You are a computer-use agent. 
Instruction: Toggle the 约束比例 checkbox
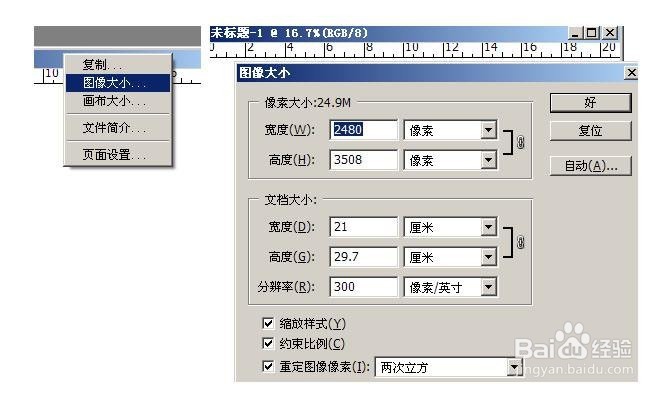pyautogui.click(x=268, y=343)
